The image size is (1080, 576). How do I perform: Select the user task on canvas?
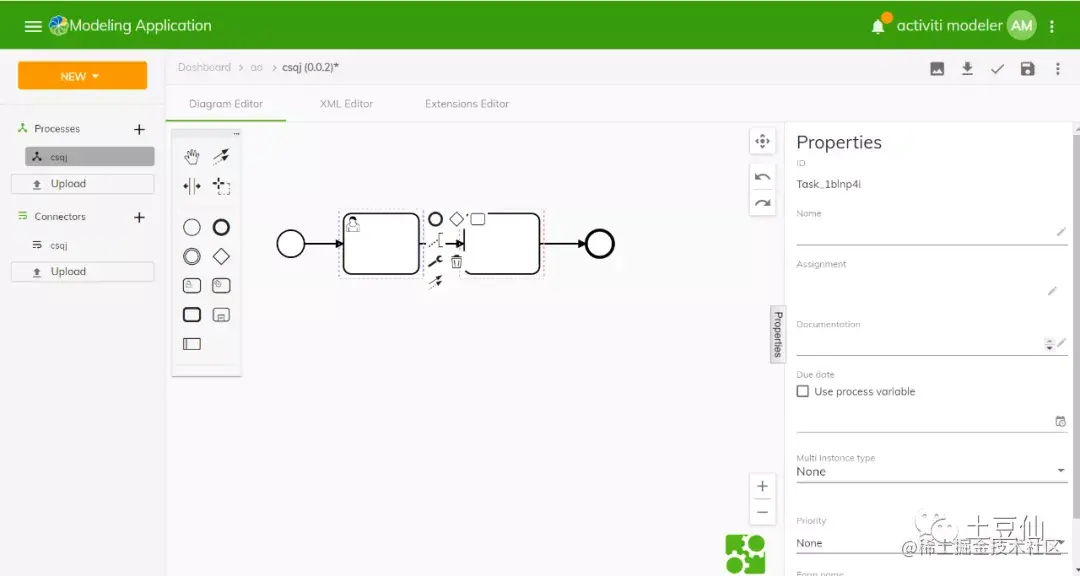[x=381, y=244]
